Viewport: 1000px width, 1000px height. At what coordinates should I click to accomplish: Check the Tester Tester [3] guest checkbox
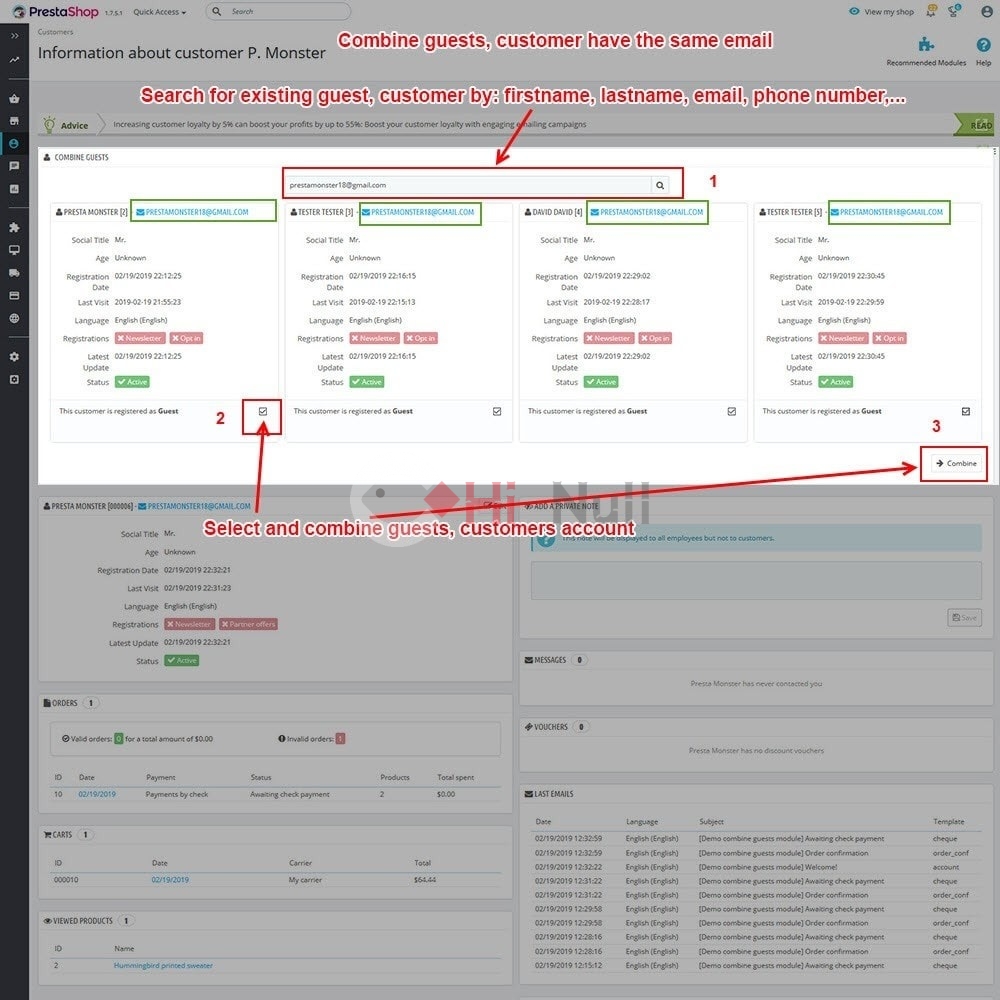pyautogui.click(x=497, y=411)
